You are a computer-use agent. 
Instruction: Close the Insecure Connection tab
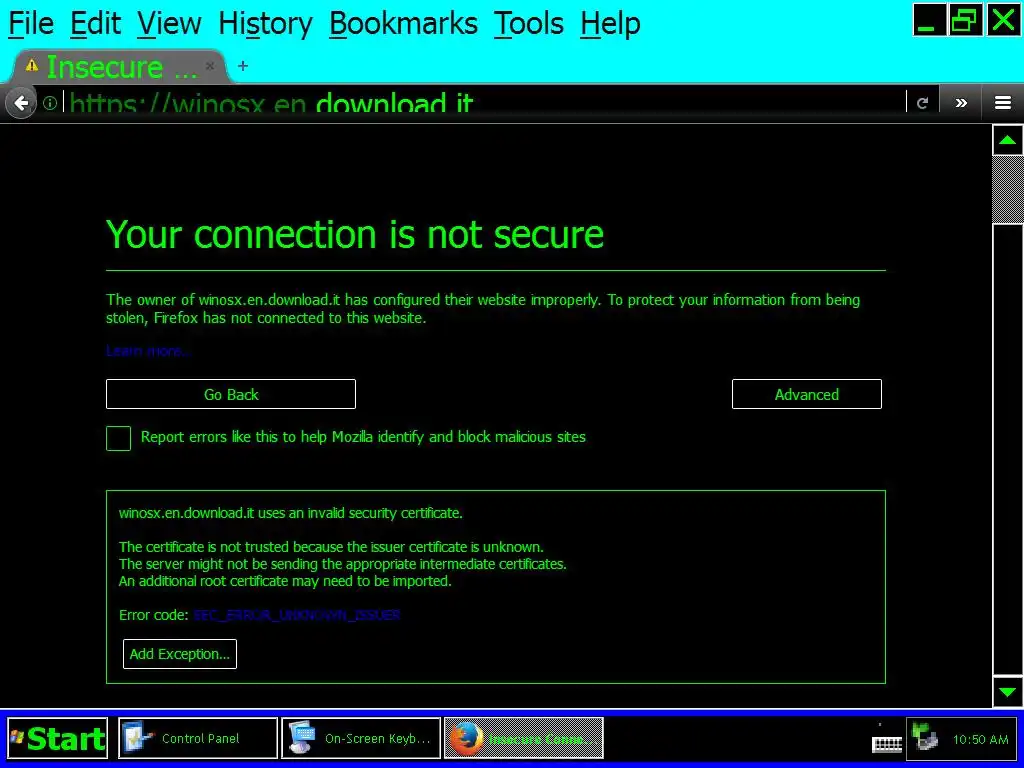point(210,66)
